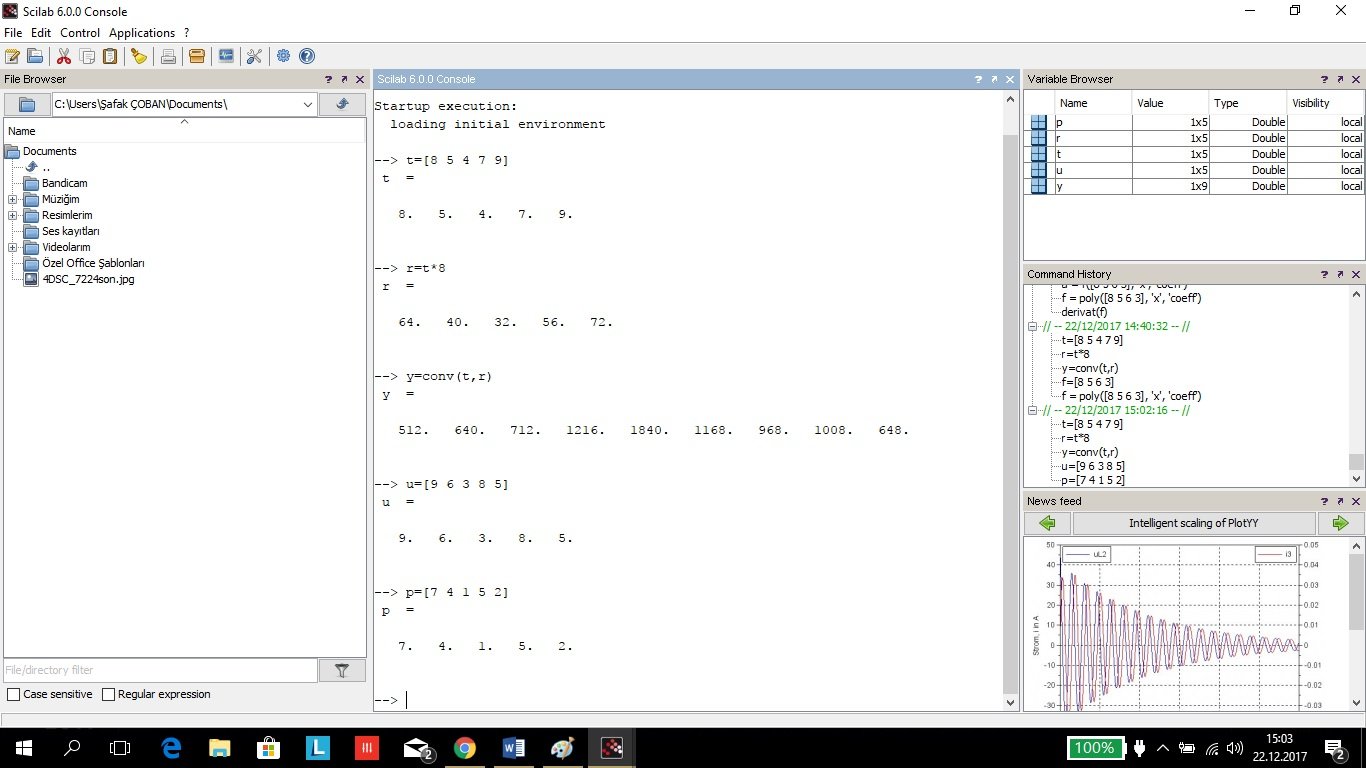Open help for Variable Browser panel
Screen dimensions: 1366x768
(x=1323, y=79)
